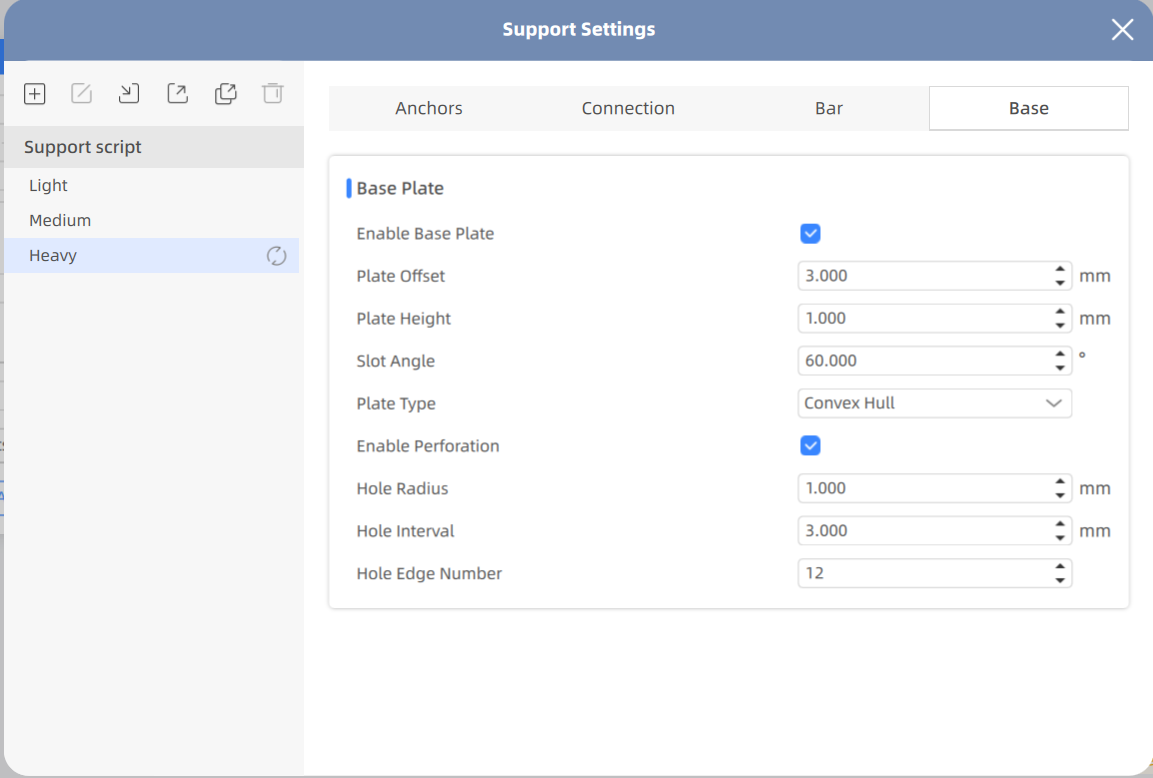1153x778 pixels.
Task: Click the delete script trash icon
Action: (272, 94)
